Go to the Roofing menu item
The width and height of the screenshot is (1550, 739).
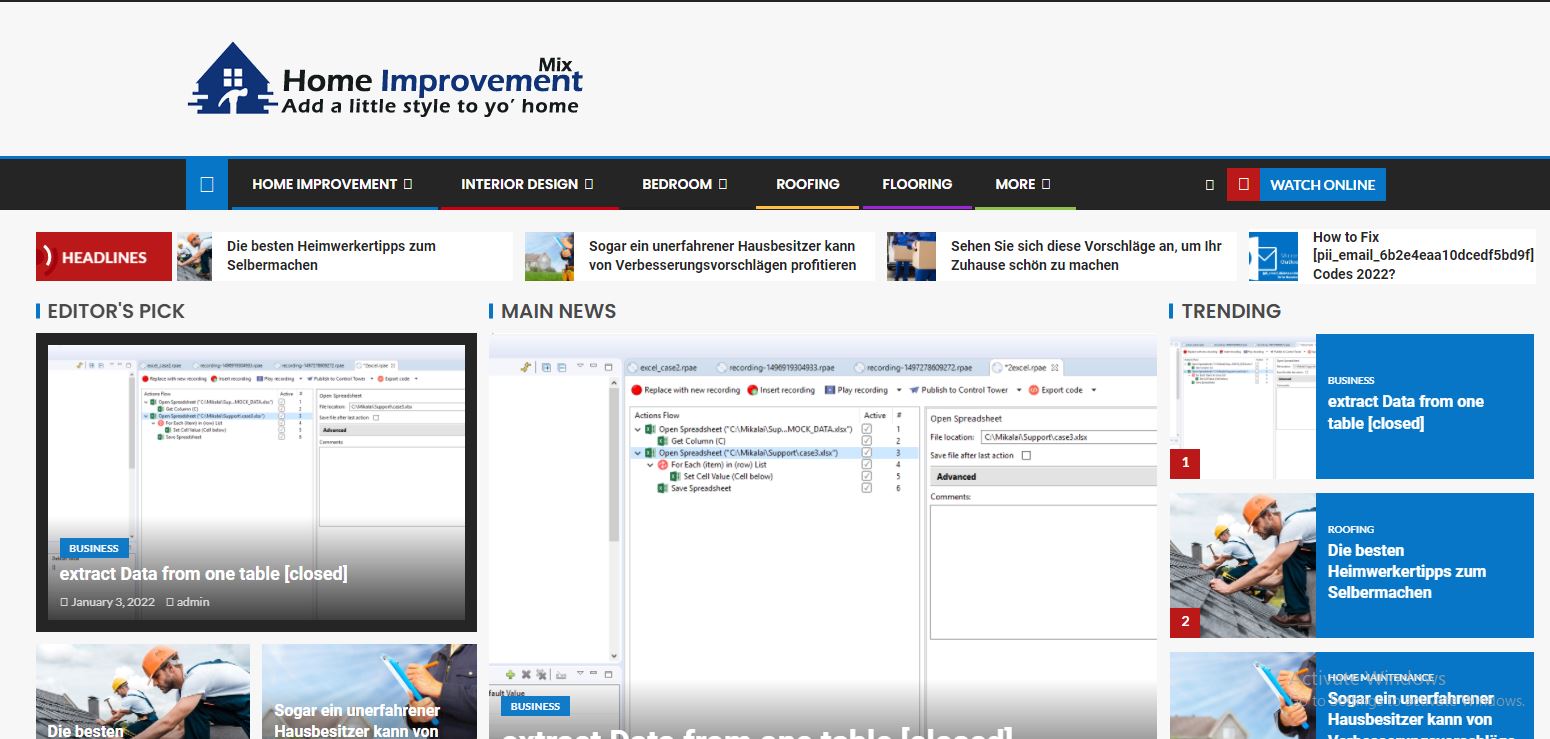(x=808, y=184)
